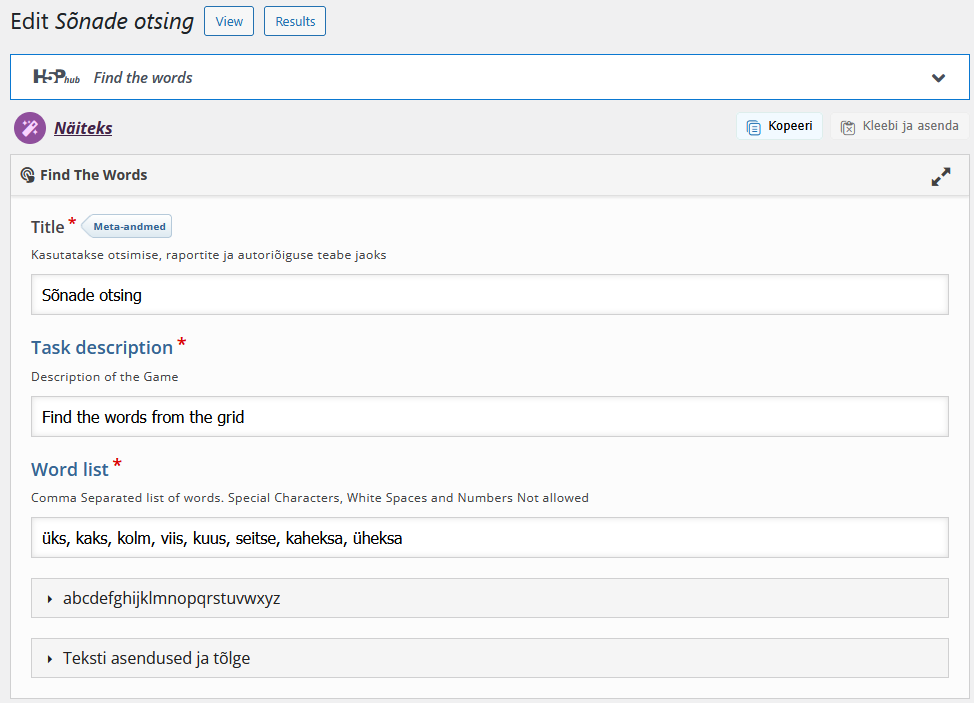Click the Title field label
974x703 pixels.
pyautogui.click(x=48, y=227)
